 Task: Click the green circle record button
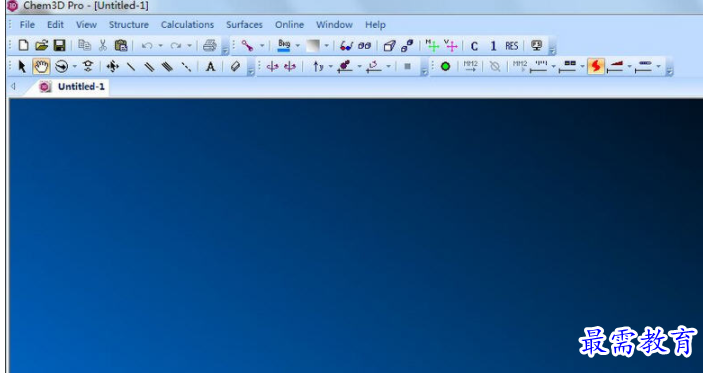pos(445,66)
